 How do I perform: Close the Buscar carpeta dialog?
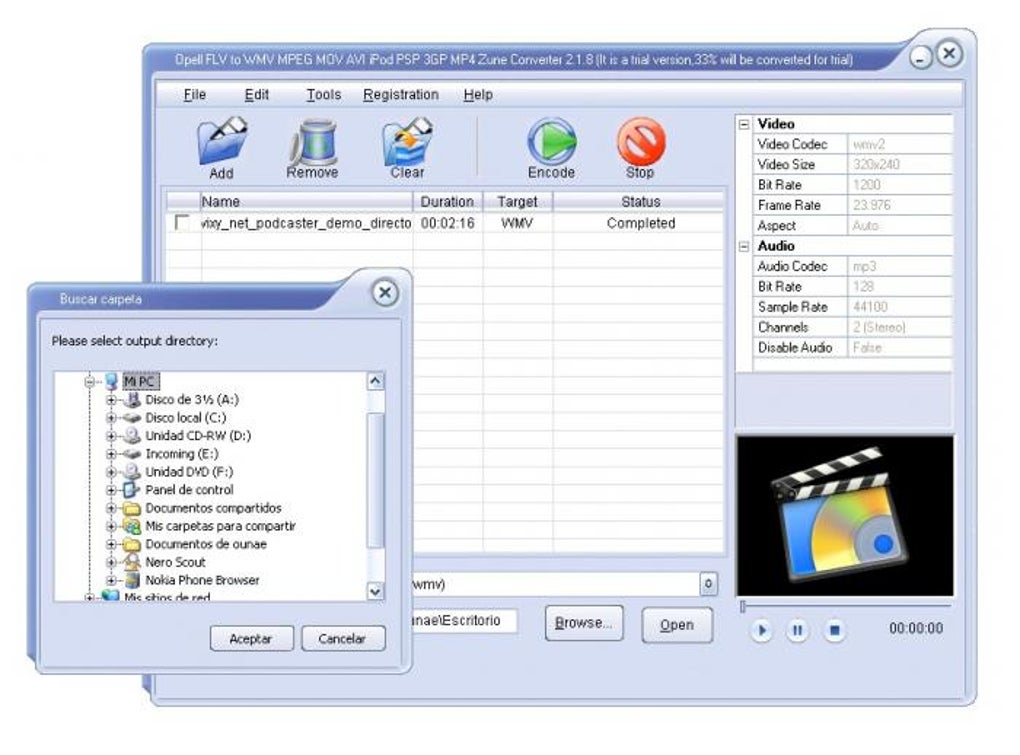tap(385, 293)
